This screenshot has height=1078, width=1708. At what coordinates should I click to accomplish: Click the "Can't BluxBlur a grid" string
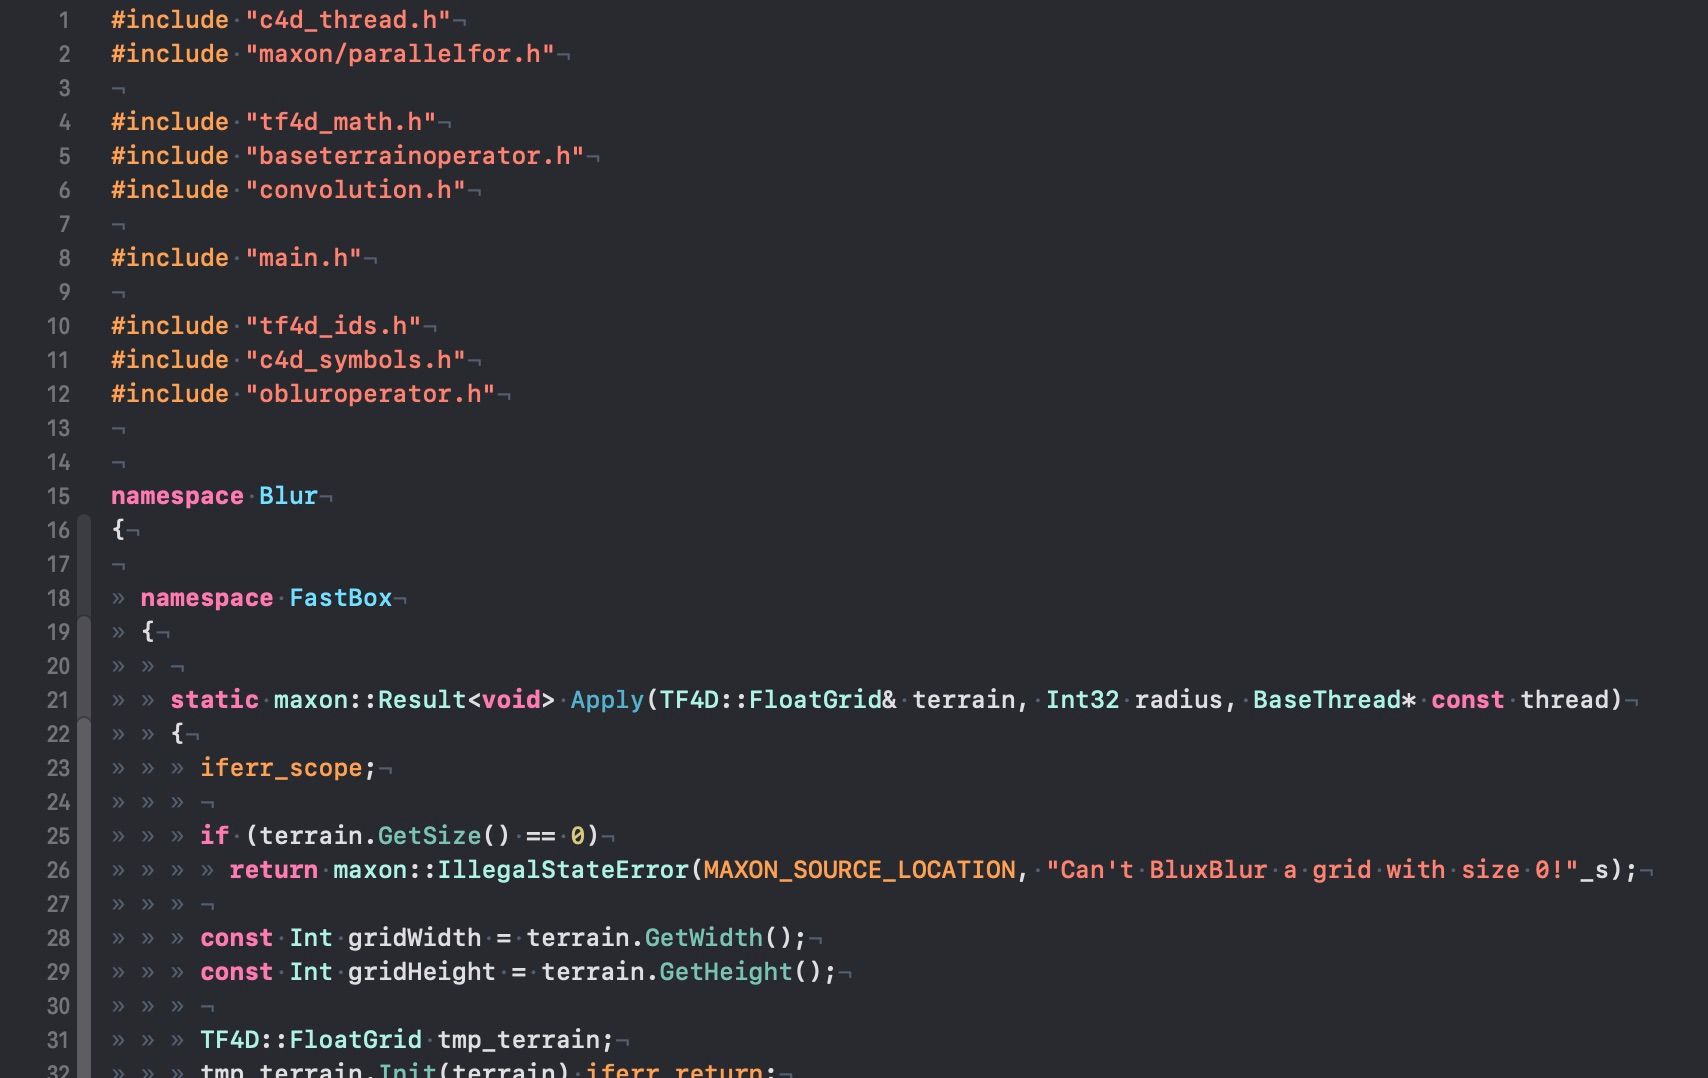pos(1312,870)
